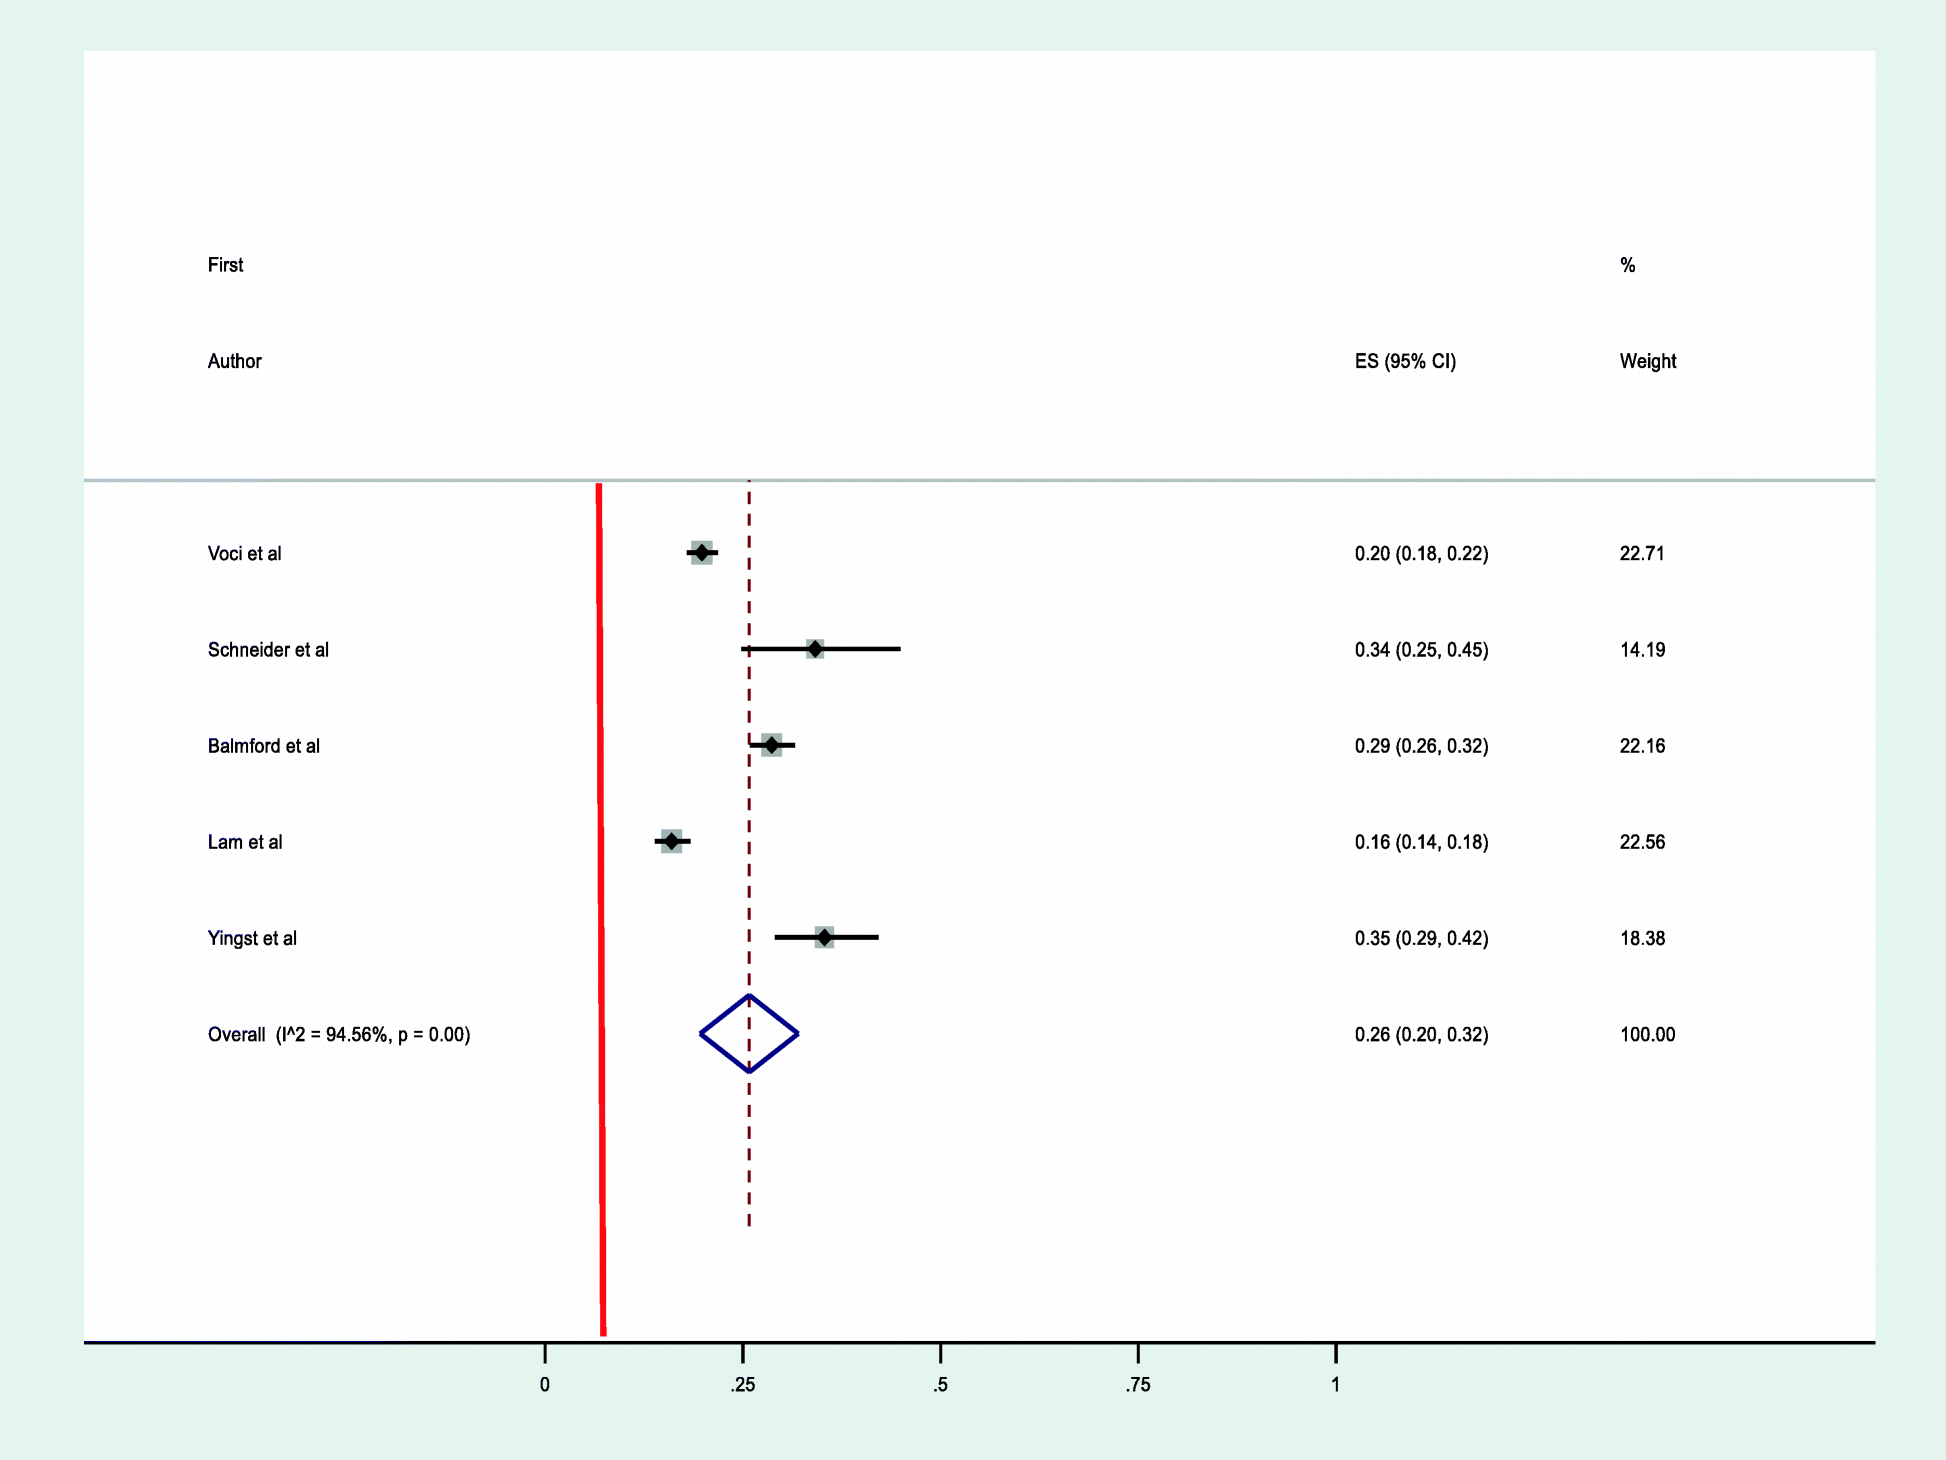Click the 'Lam et al' study label
Viewport: 1946px width, 1460px height.
click(245, 842)
